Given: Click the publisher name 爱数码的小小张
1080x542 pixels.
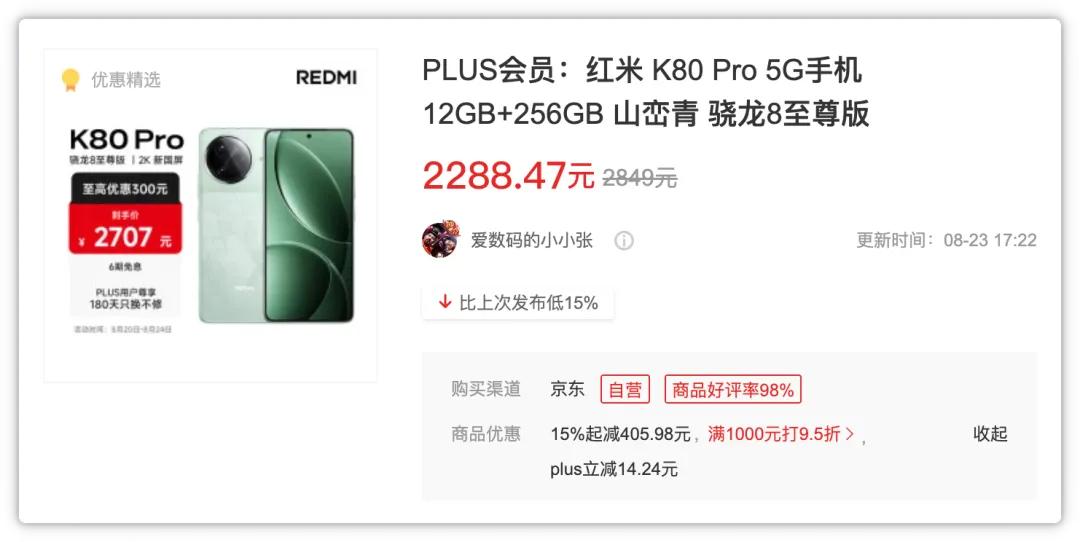Looking at the screenshot, I should [x=532, y=240].
